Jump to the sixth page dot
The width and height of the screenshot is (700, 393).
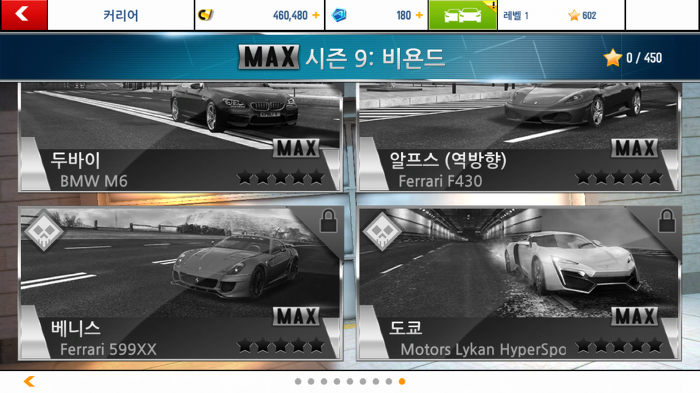[x=363, y=381]
